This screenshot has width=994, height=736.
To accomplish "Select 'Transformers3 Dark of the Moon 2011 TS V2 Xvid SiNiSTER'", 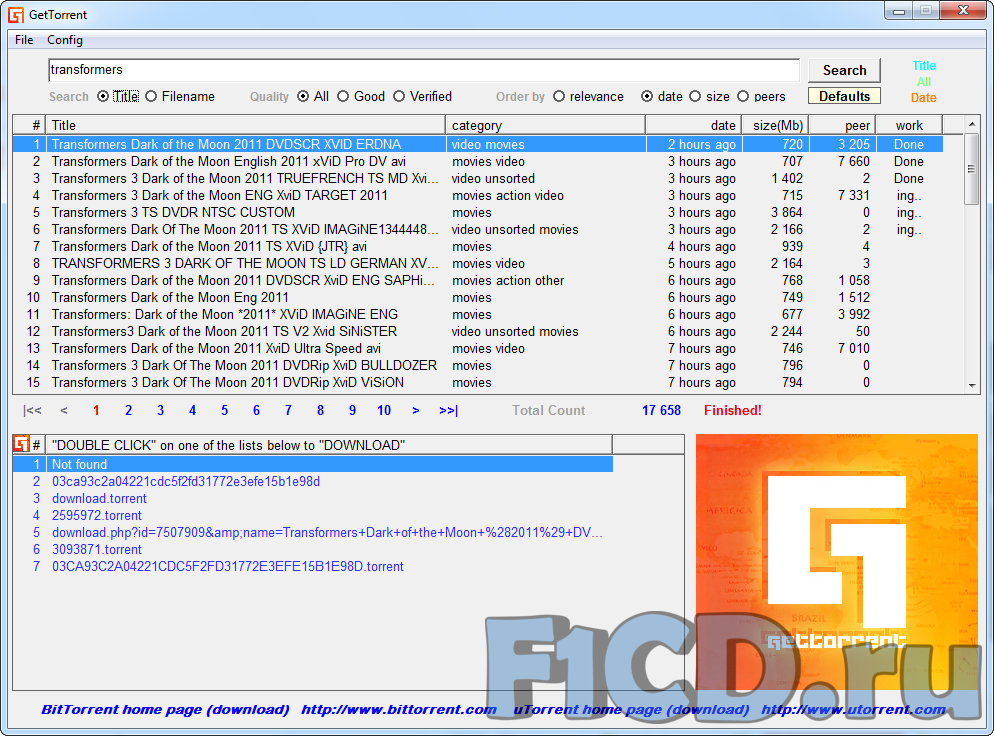I will click(x=478, y=332).
